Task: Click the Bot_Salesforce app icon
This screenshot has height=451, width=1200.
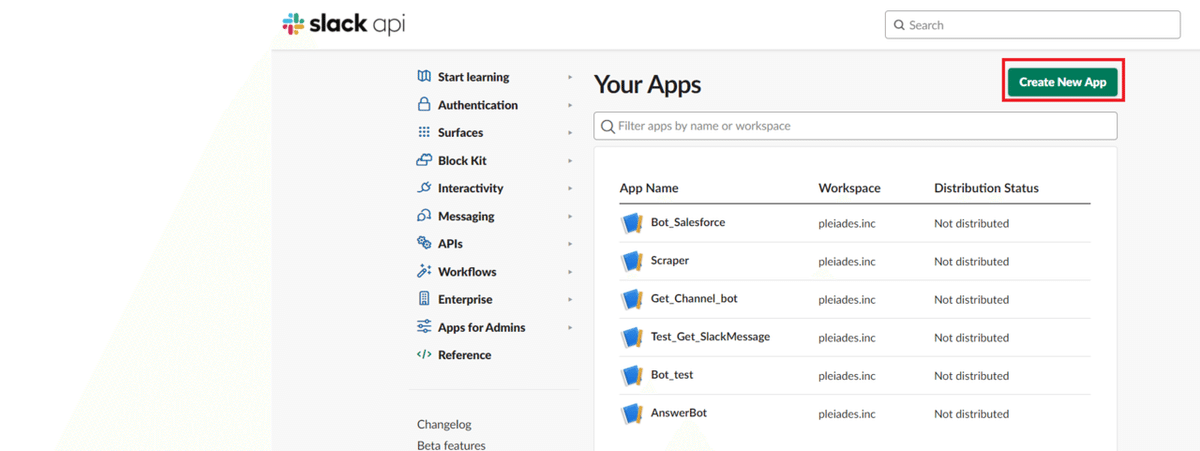Action: click(631, 223)
